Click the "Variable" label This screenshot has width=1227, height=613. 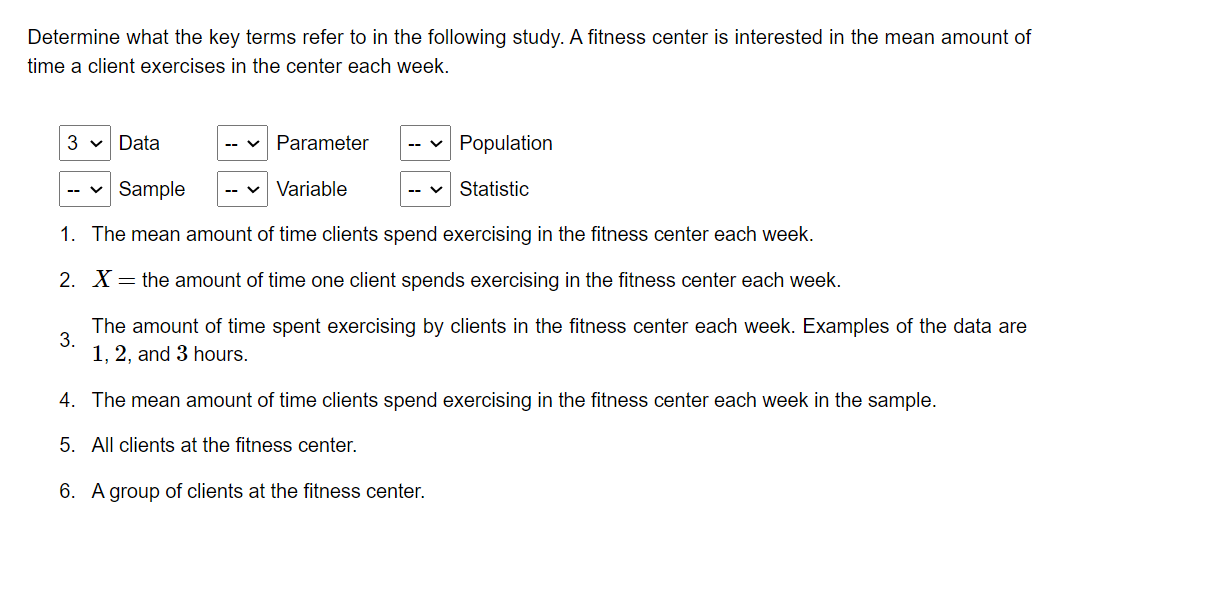[314, 189]
